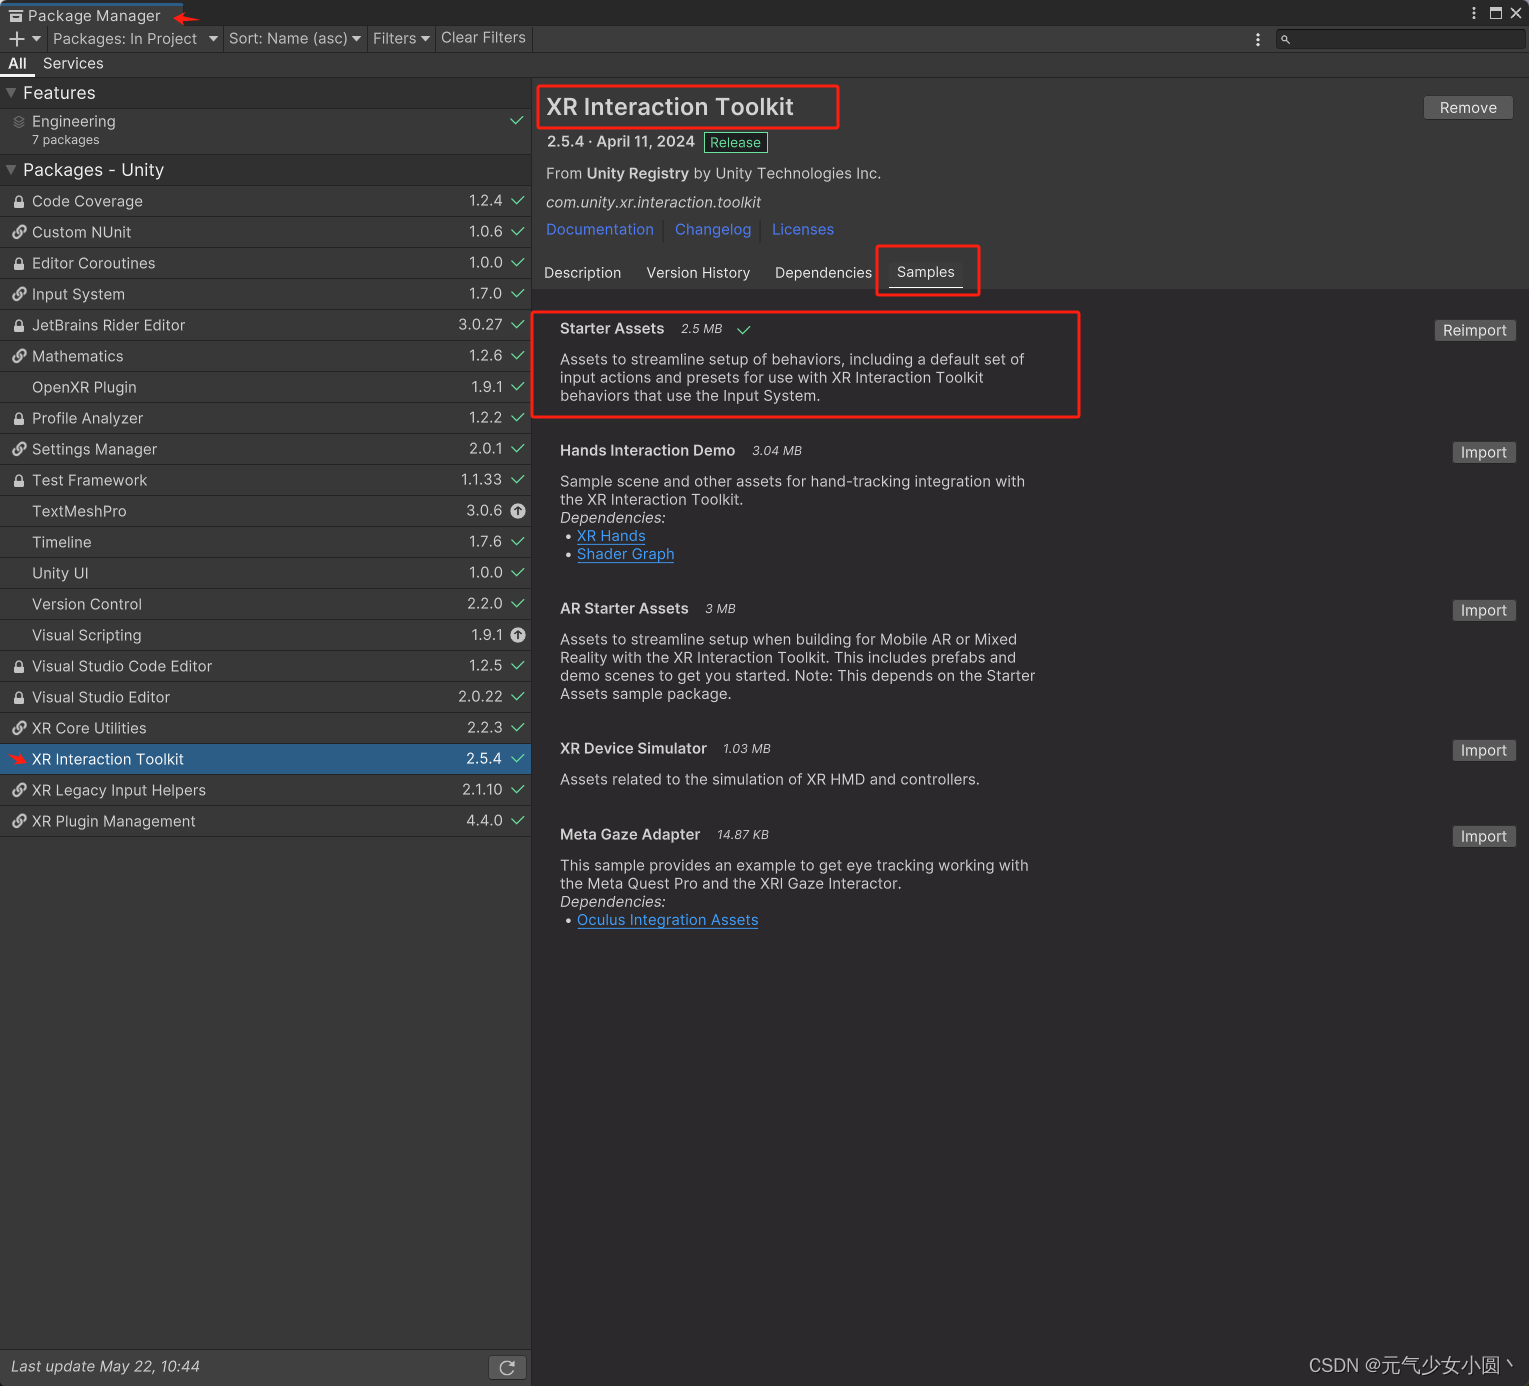Click link icon beside Input System
This screenshot has height=1386, width=1529.
[19, 294]
